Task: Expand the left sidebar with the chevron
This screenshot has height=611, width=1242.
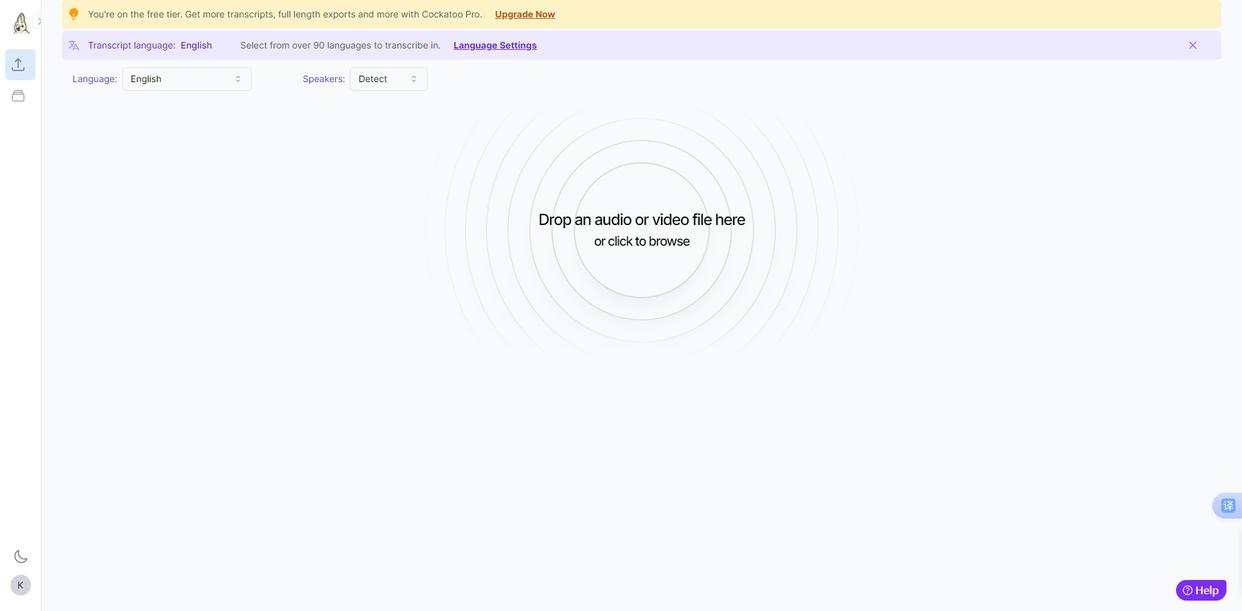Action: click(x=40, y=21)
